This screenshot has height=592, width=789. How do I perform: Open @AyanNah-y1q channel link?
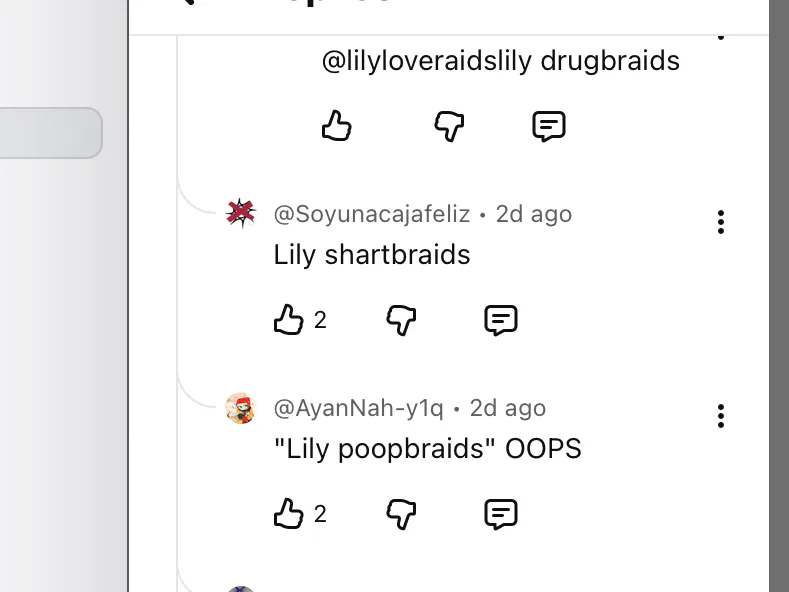coord(359,408)
